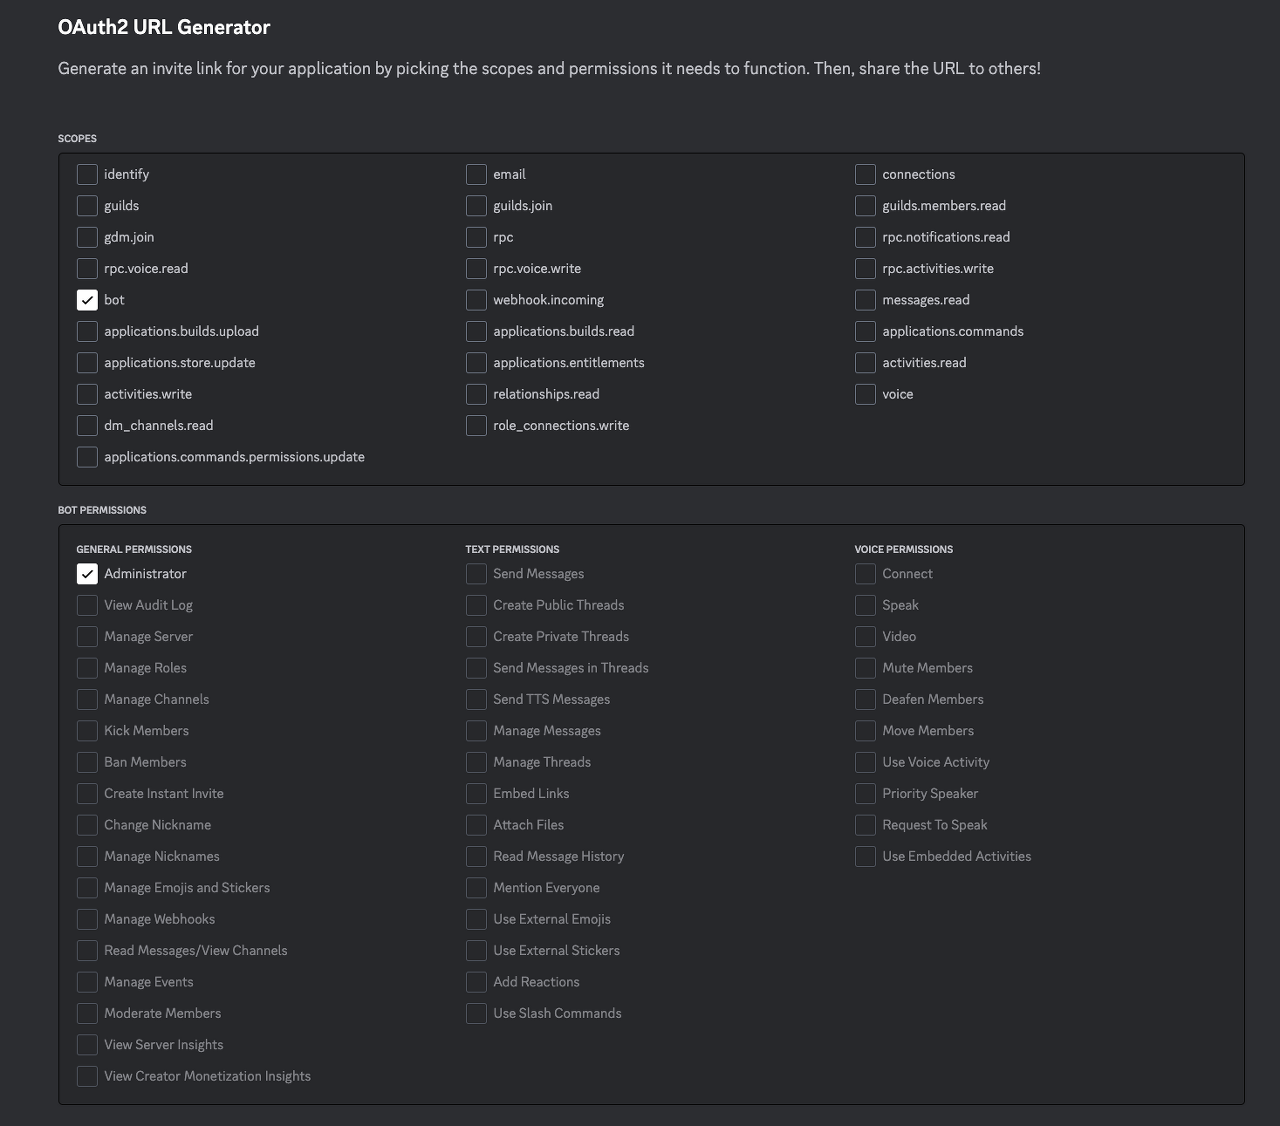
Task: Tick the guilds scope checkbox
Action: [x=87, y=206]
